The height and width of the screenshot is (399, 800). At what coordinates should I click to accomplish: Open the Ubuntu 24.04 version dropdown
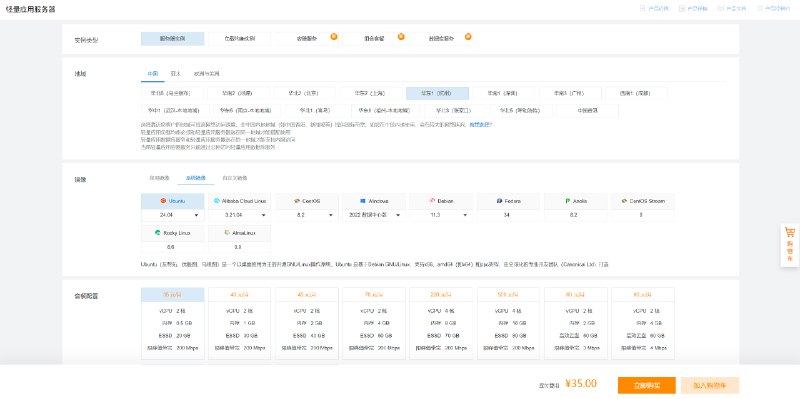pyautogui.click(x=172, y=215)
